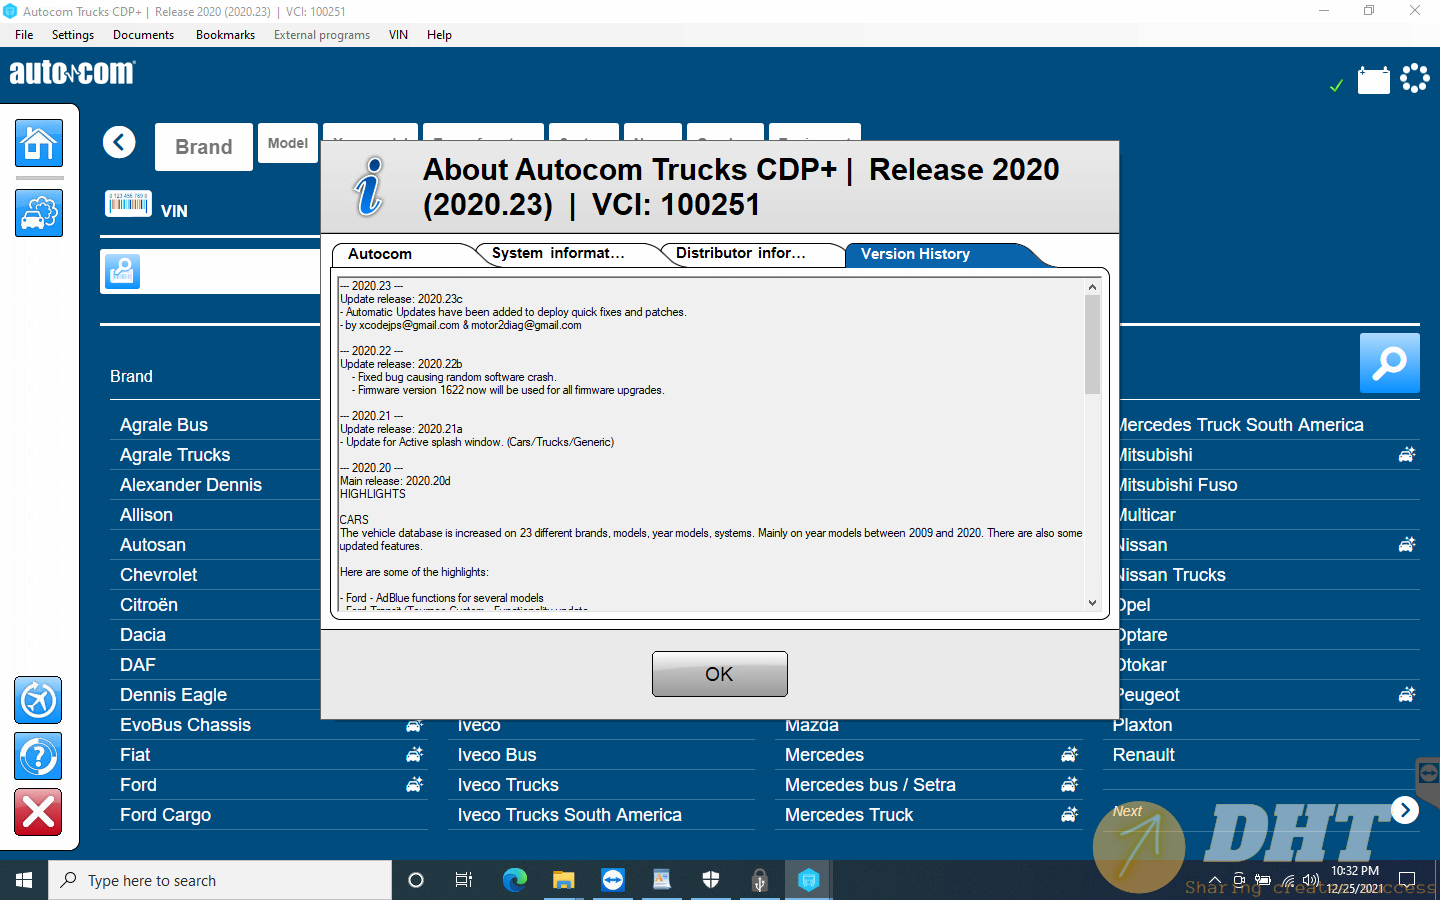Screen dimensions: 1440x900
Task: Open Microsoft Edge from the taskbar
Action: (515, 880)
